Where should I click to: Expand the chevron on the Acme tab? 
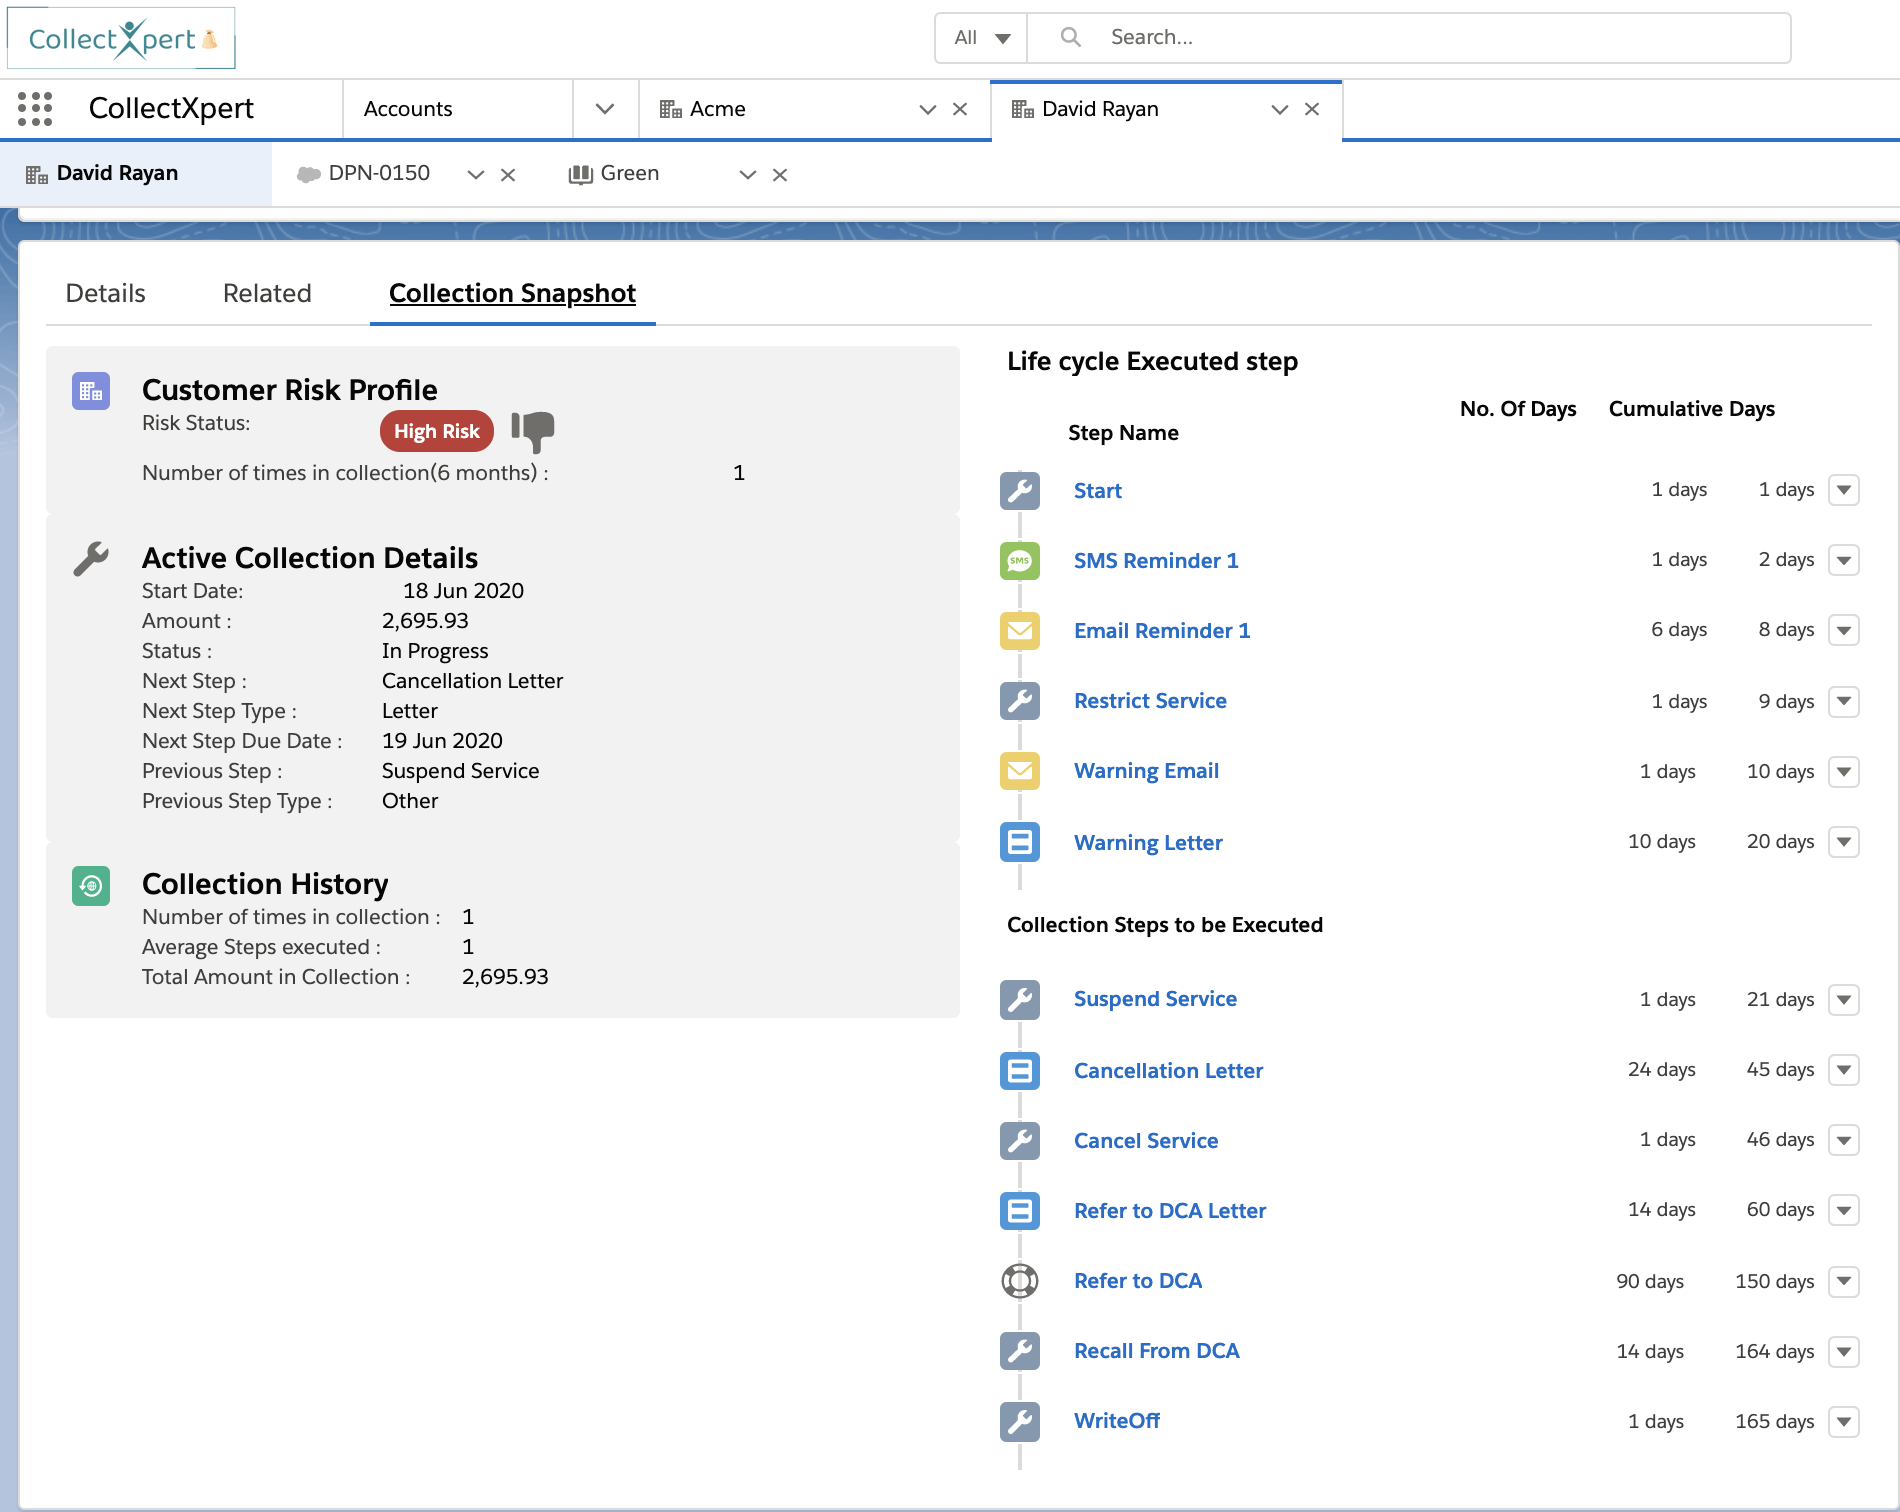tap(925, 109)
